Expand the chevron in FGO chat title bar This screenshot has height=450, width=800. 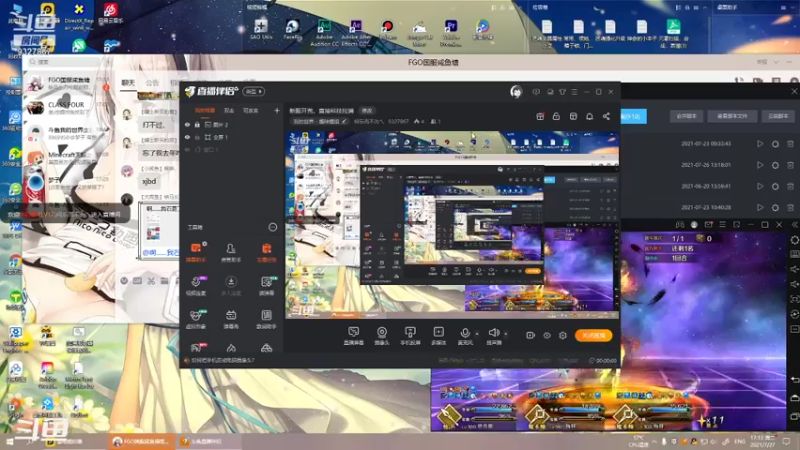pyautogui.click(x=776, y=62)
